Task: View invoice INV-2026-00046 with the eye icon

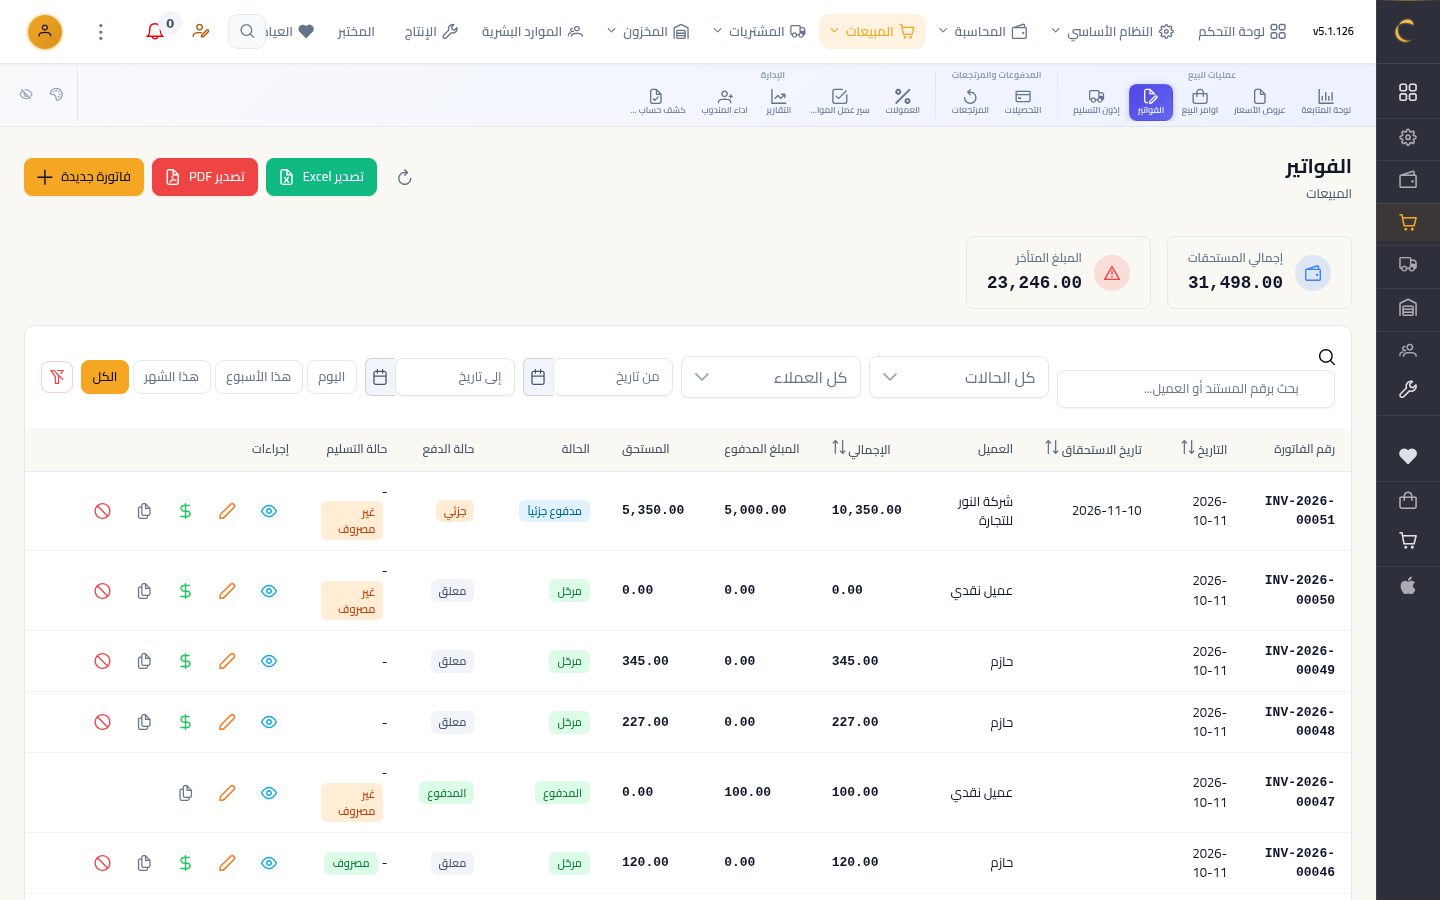Action: point(269,863)
